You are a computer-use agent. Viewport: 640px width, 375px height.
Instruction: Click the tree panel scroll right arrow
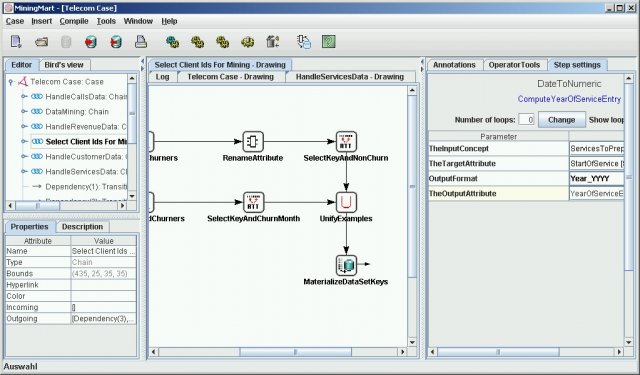point(122,206)
